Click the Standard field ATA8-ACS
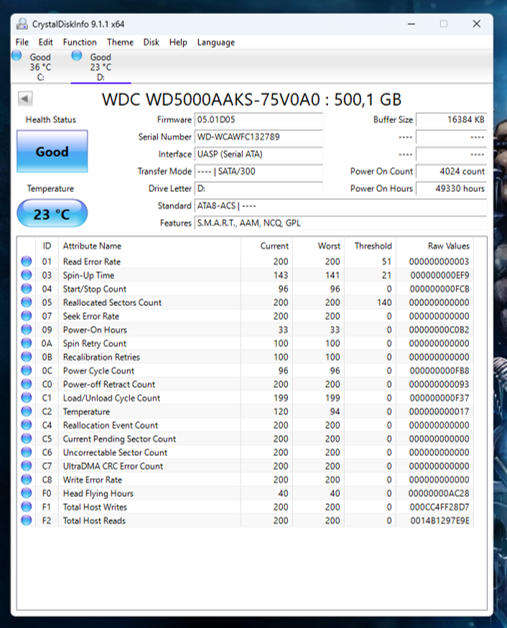The height and width of the screenshot is (628, 507). pyautogui.click(x=340, y=206)
